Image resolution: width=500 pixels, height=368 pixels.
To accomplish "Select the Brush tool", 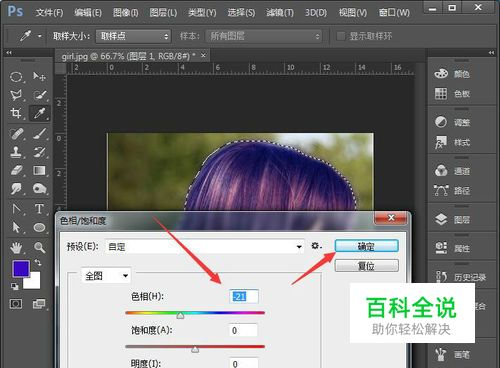I will pos(40,134).
